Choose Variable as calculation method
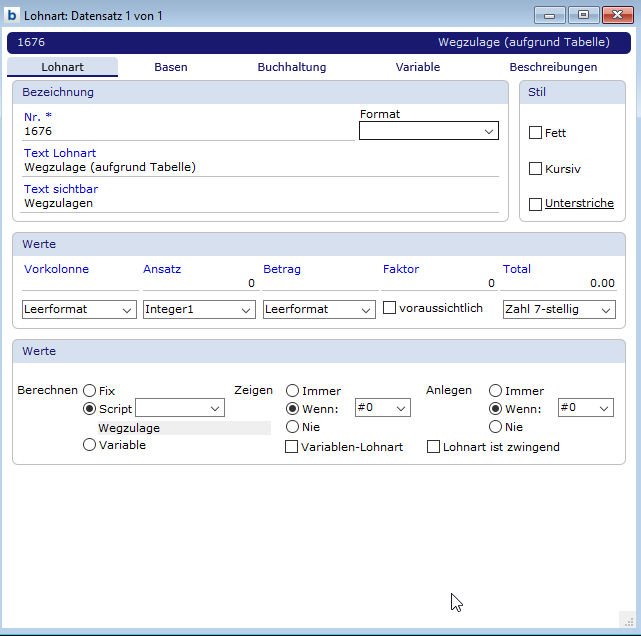 (90, 445)
